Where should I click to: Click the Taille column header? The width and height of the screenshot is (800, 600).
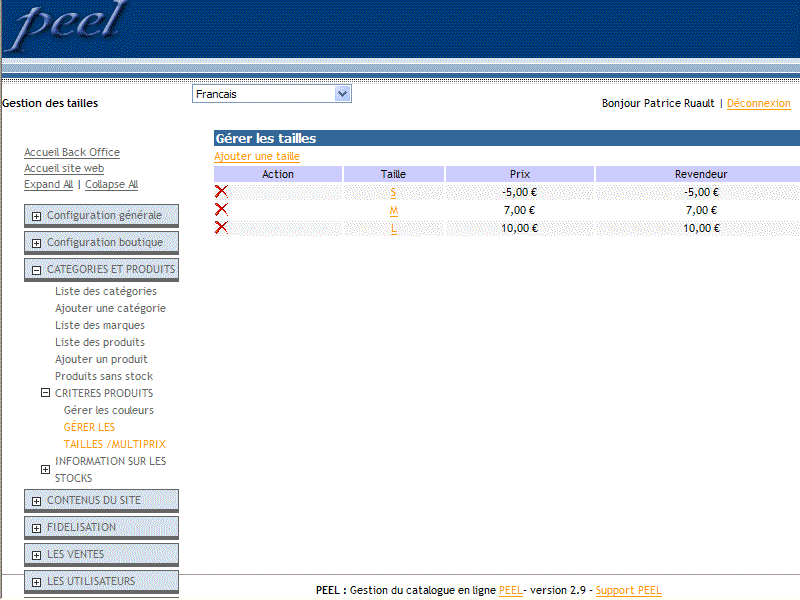point(393,174)
